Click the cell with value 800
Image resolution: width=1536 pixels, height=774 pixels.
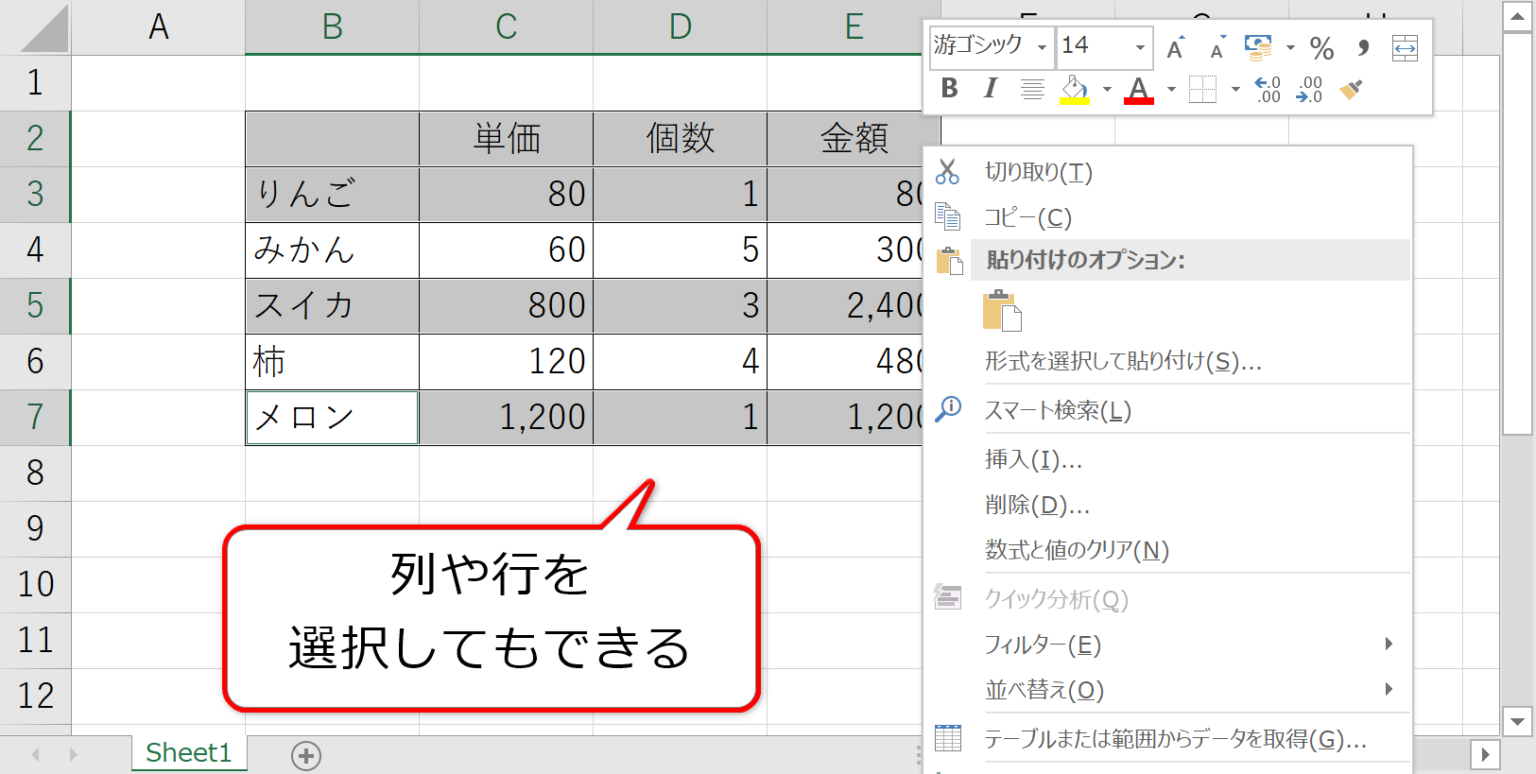click(x=506, y=305)
